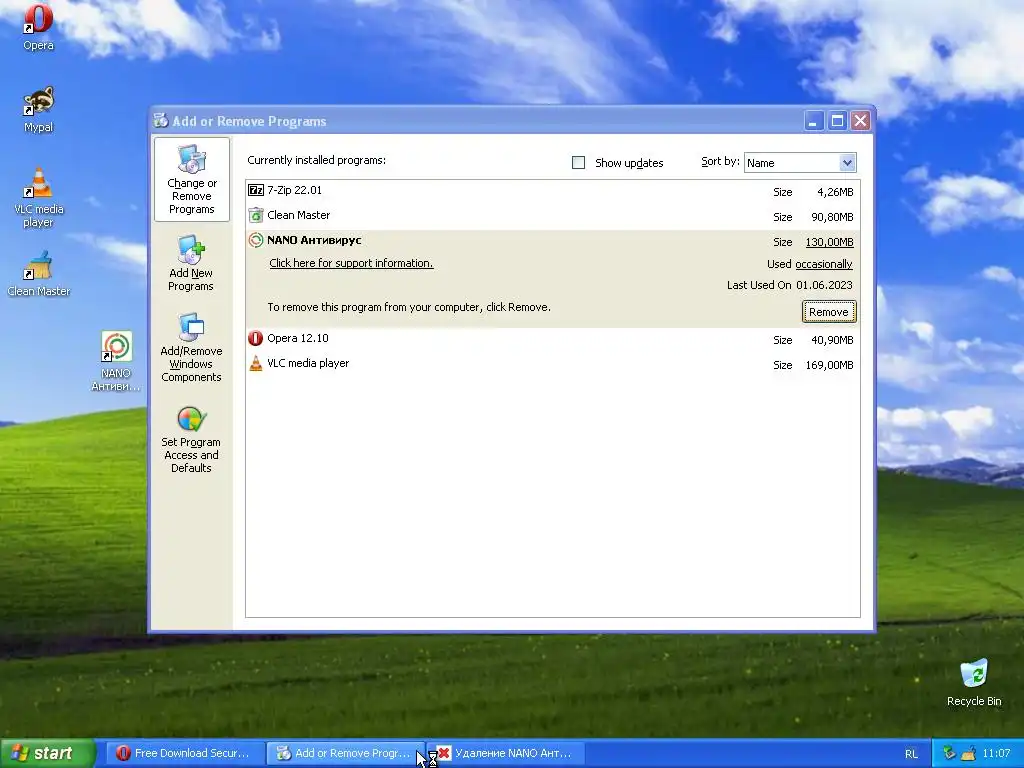Select the Clean Master program row
Viewport: 1024px width, 768px height.
[x=552, y=216]
